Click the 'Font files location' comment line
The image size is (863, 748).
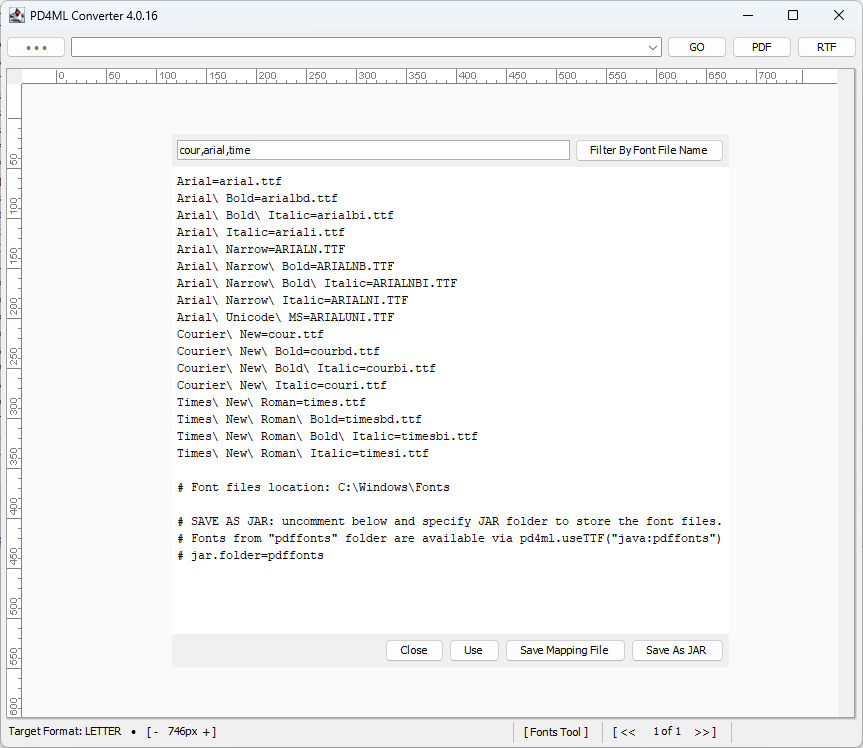(x=313, y=488)
